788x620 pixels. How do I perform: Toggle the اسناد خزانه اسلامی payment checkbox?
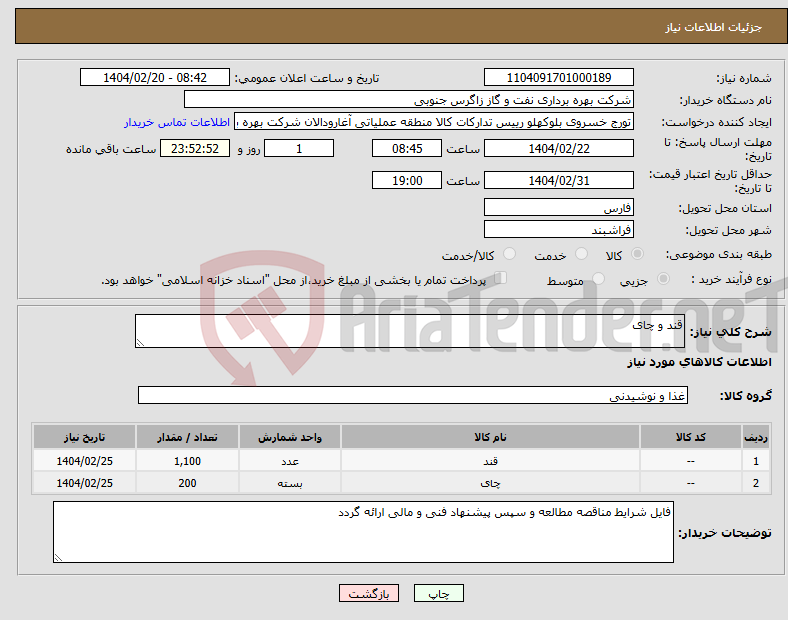(501, 278)
